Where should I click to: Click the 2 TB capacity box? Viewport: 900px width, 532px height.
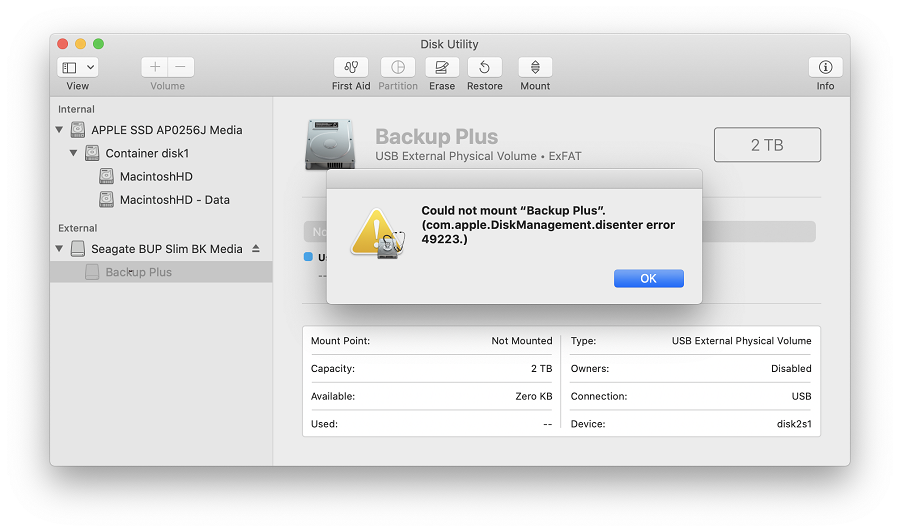pyautogui.click(x=767, y=145)
